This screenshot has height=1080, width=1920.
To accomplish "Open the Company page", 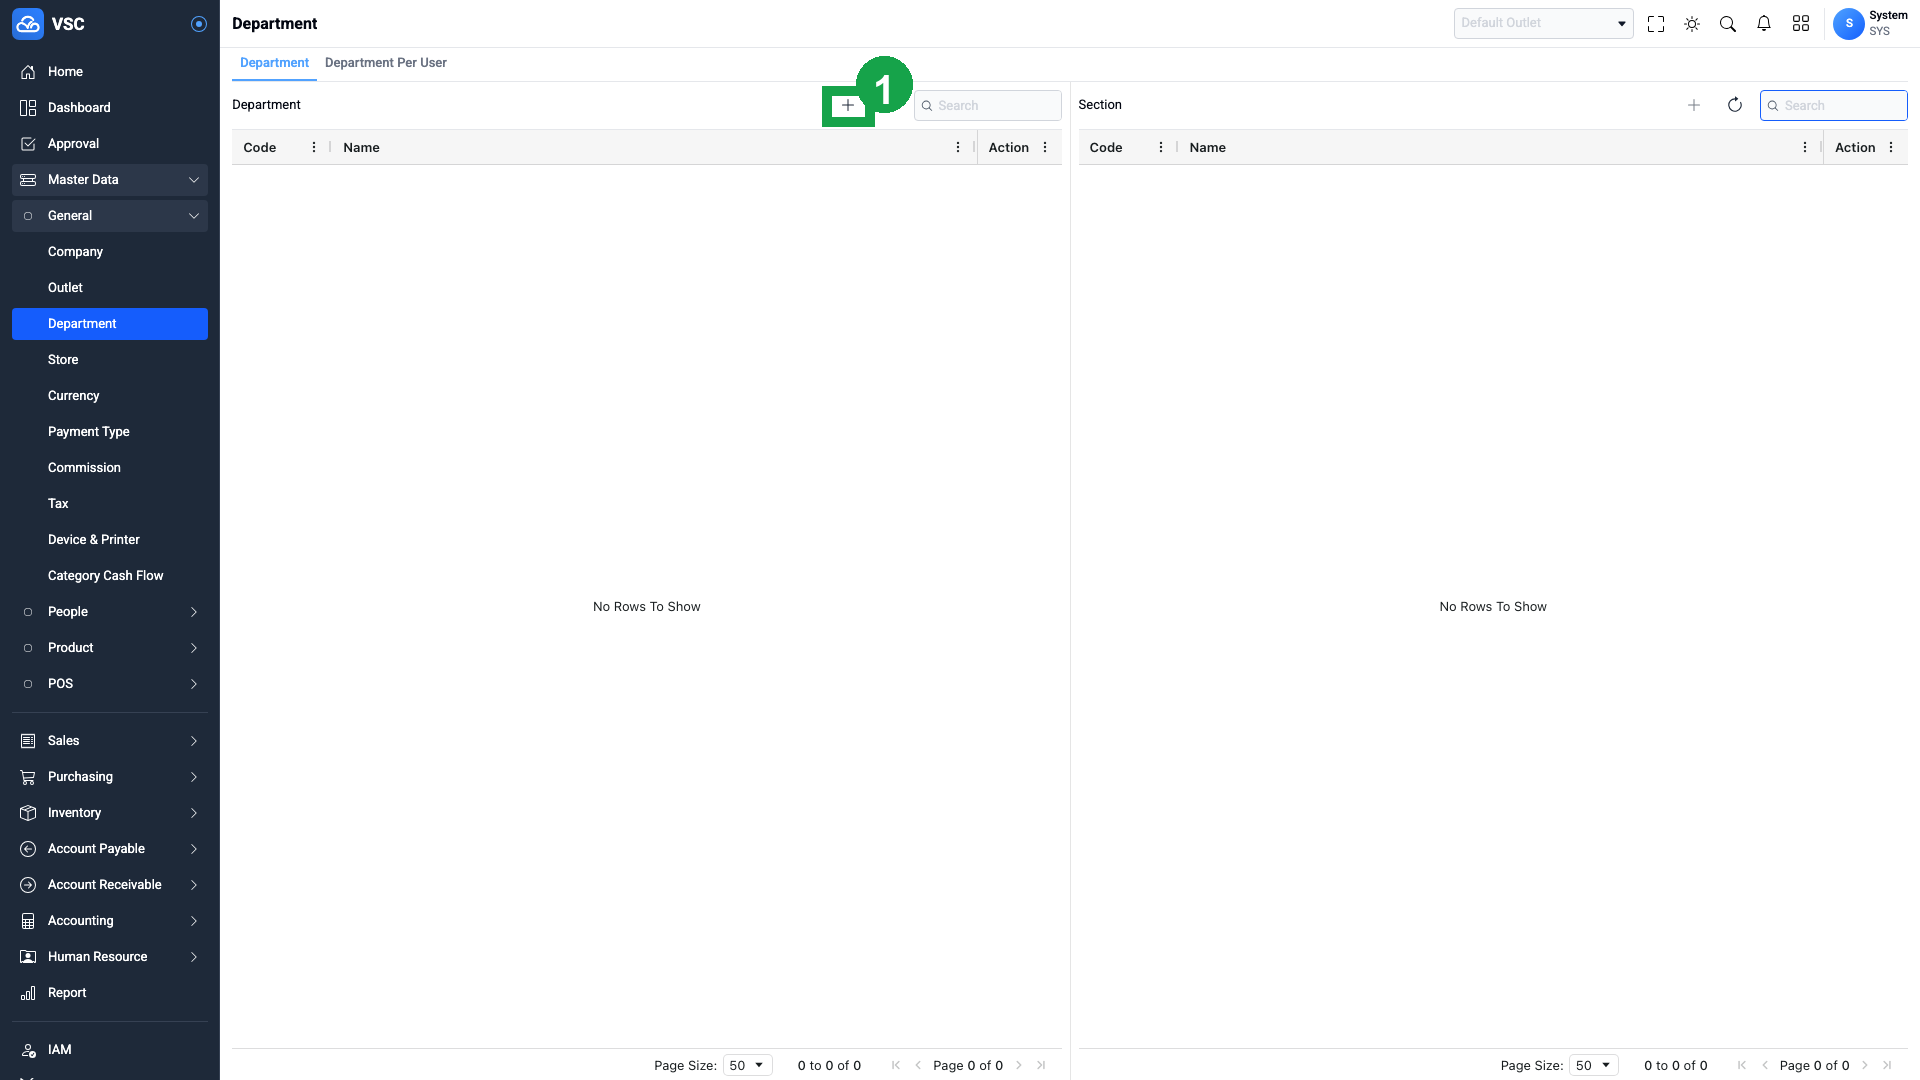I will tap(110, 252).
